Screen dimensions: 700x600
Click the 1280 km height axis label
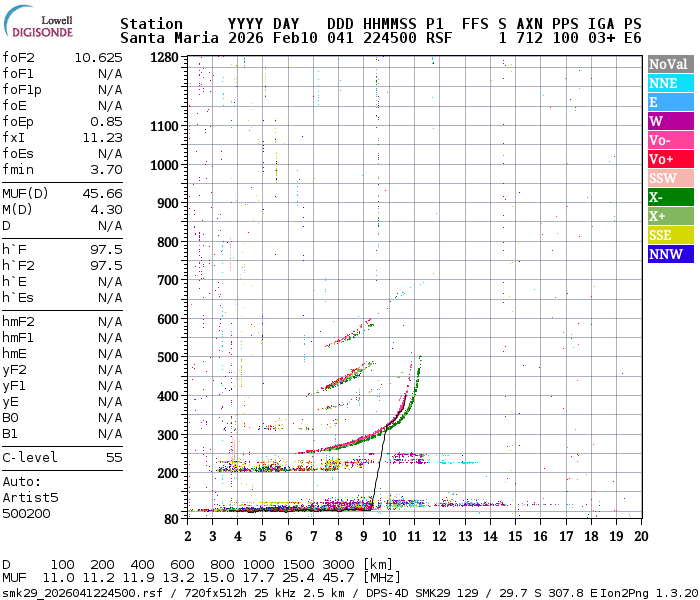point(164,58)
